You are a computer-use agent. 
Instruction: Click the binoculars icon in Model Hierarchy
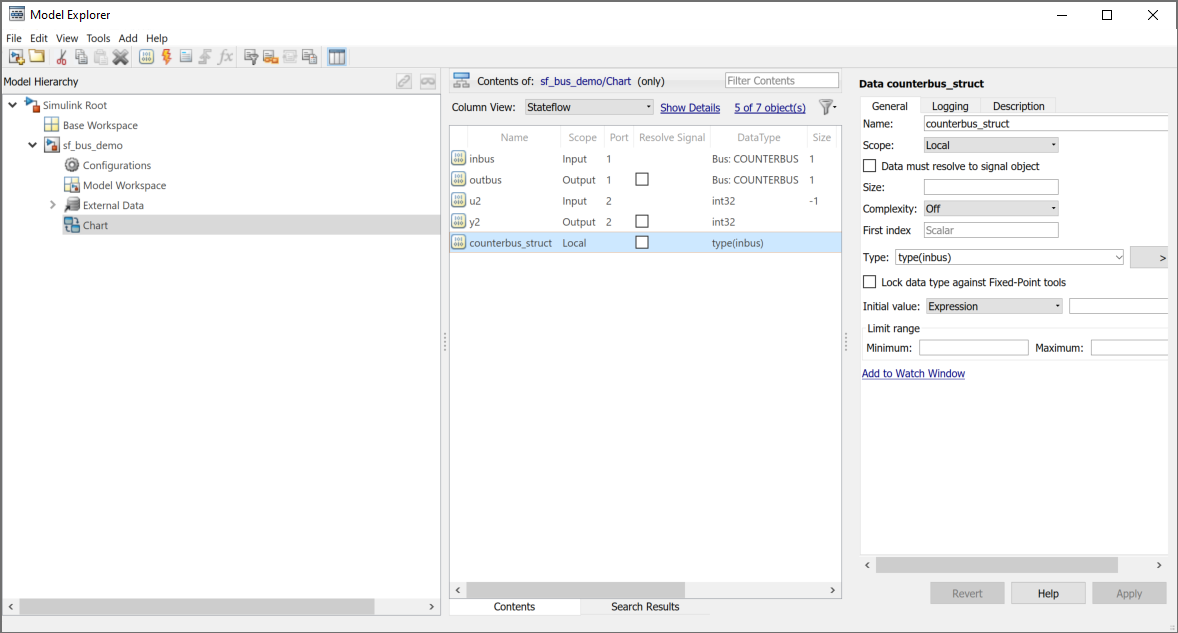click(428, 82)
